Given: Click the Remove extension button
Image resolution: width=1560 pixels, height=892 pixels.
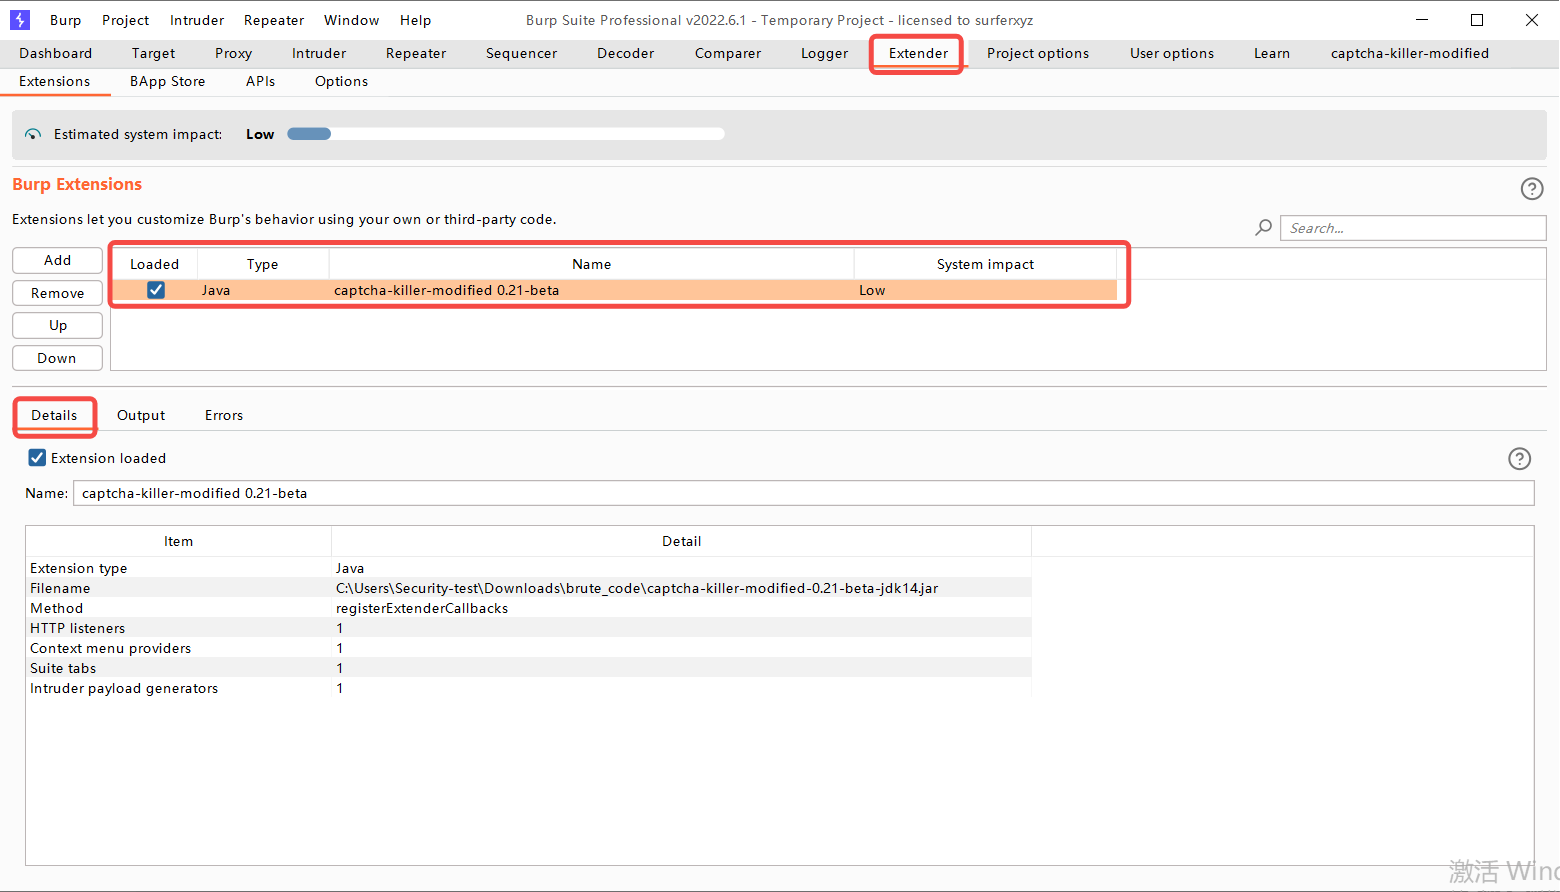Looking at the screenshot, I should coord(57,293).
